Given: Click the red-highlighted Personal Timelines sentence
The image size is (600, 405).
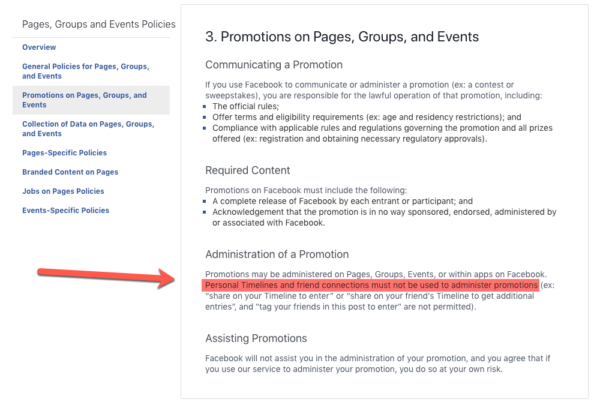Looking at the screenshot, I should point(370,286).
